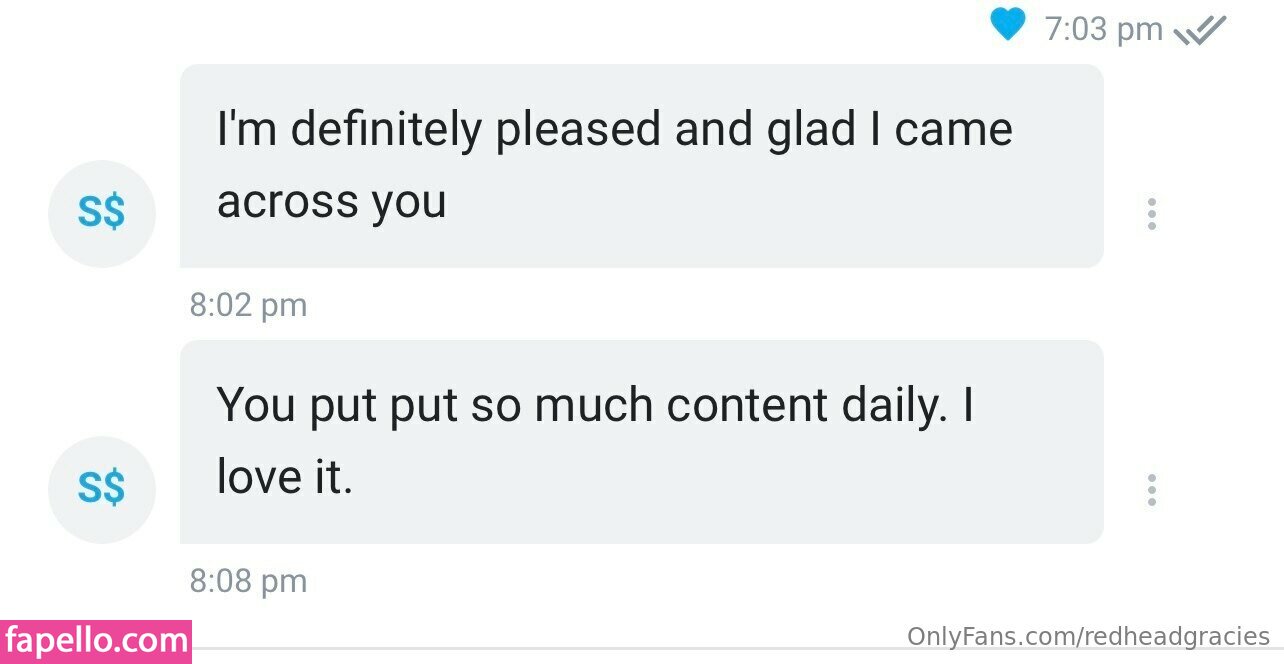1284x664 pixels.
Task: Click the 7:03 pm timestamp
Action: (x=1103, y=30)
